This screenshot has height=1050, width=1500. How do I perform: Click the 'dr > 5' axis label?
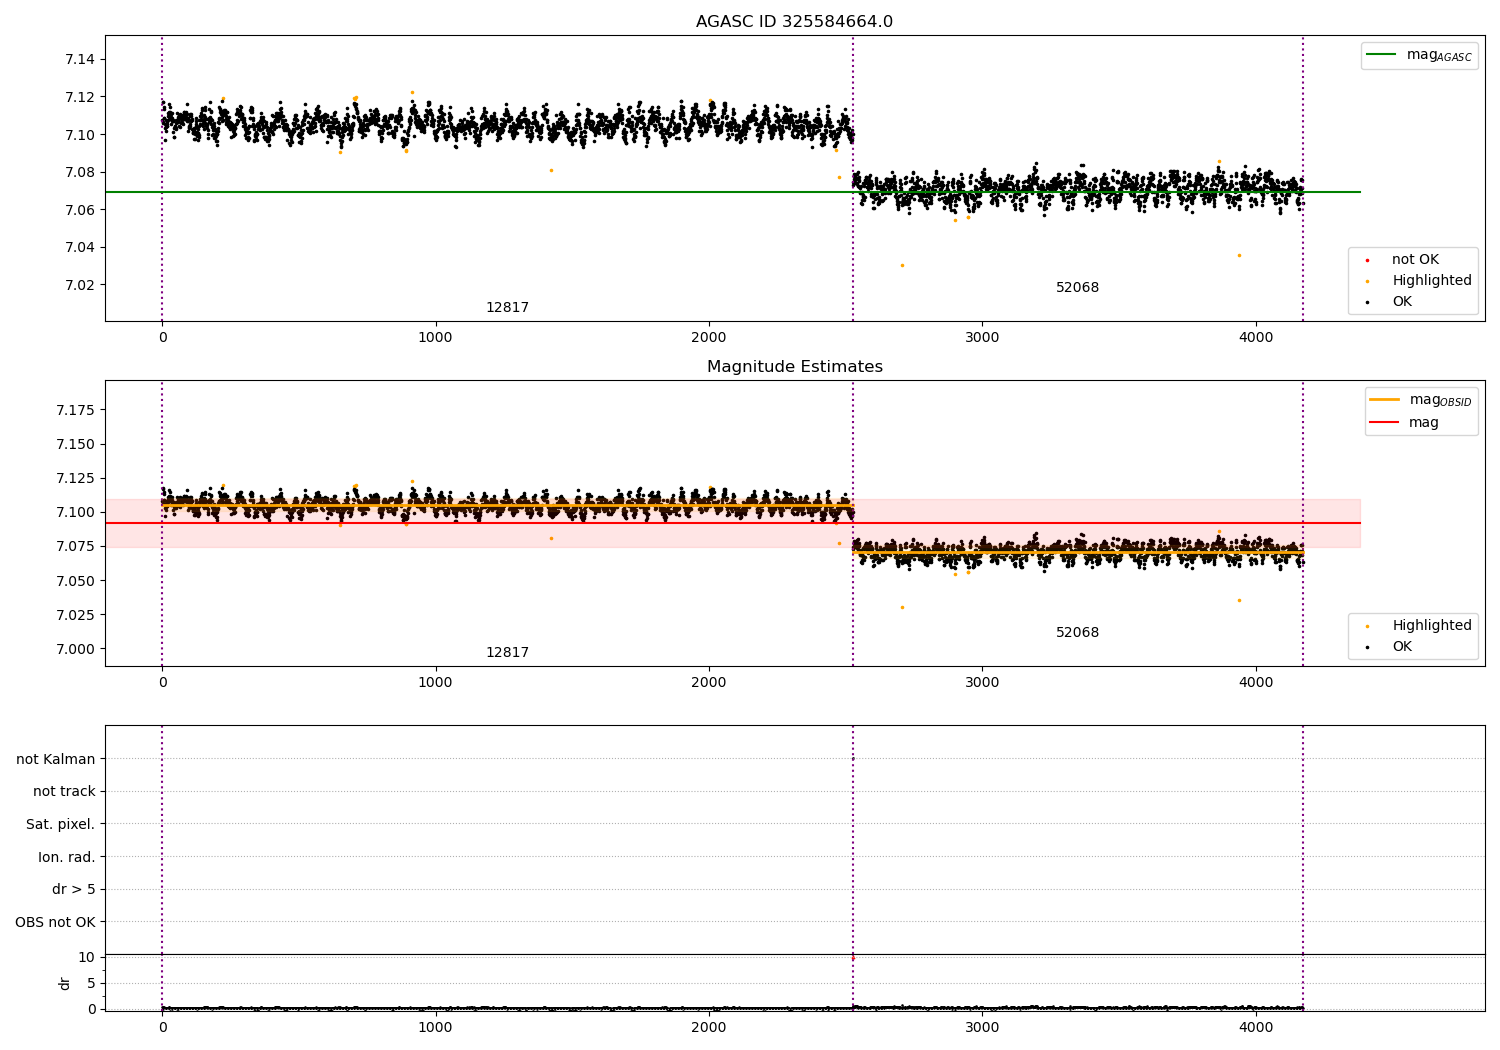coord(74,890)
